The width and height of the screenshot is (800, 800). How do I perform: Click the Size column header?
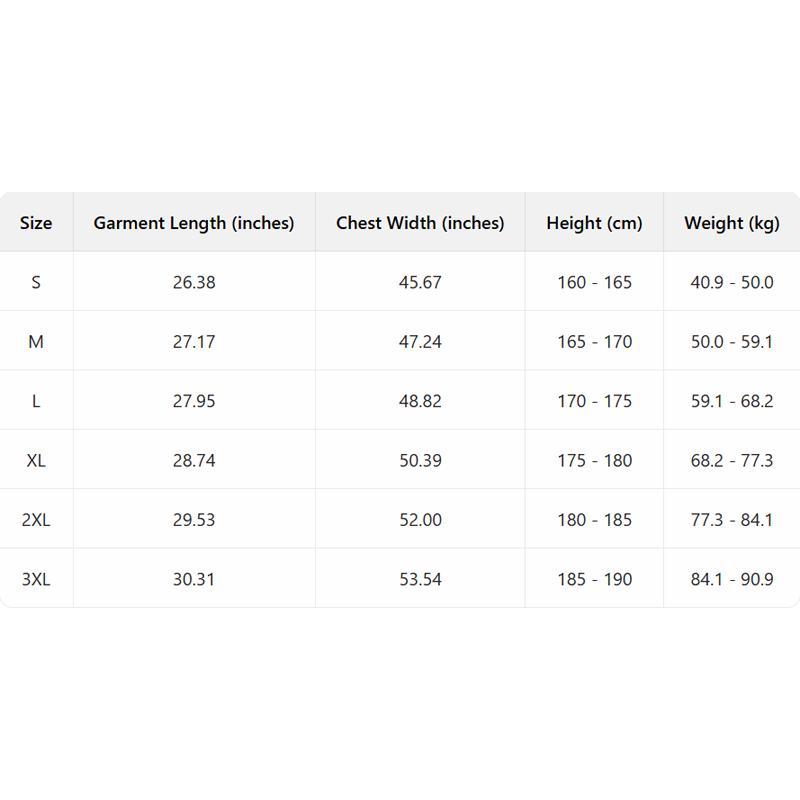pos(36,223)
